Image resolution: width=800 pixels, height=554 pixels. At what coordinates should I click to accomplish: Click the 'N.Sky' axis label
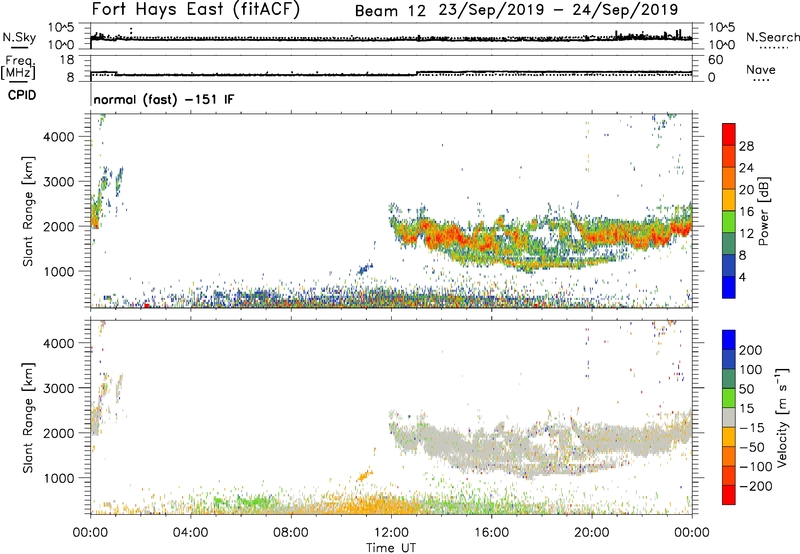(19, 37)
